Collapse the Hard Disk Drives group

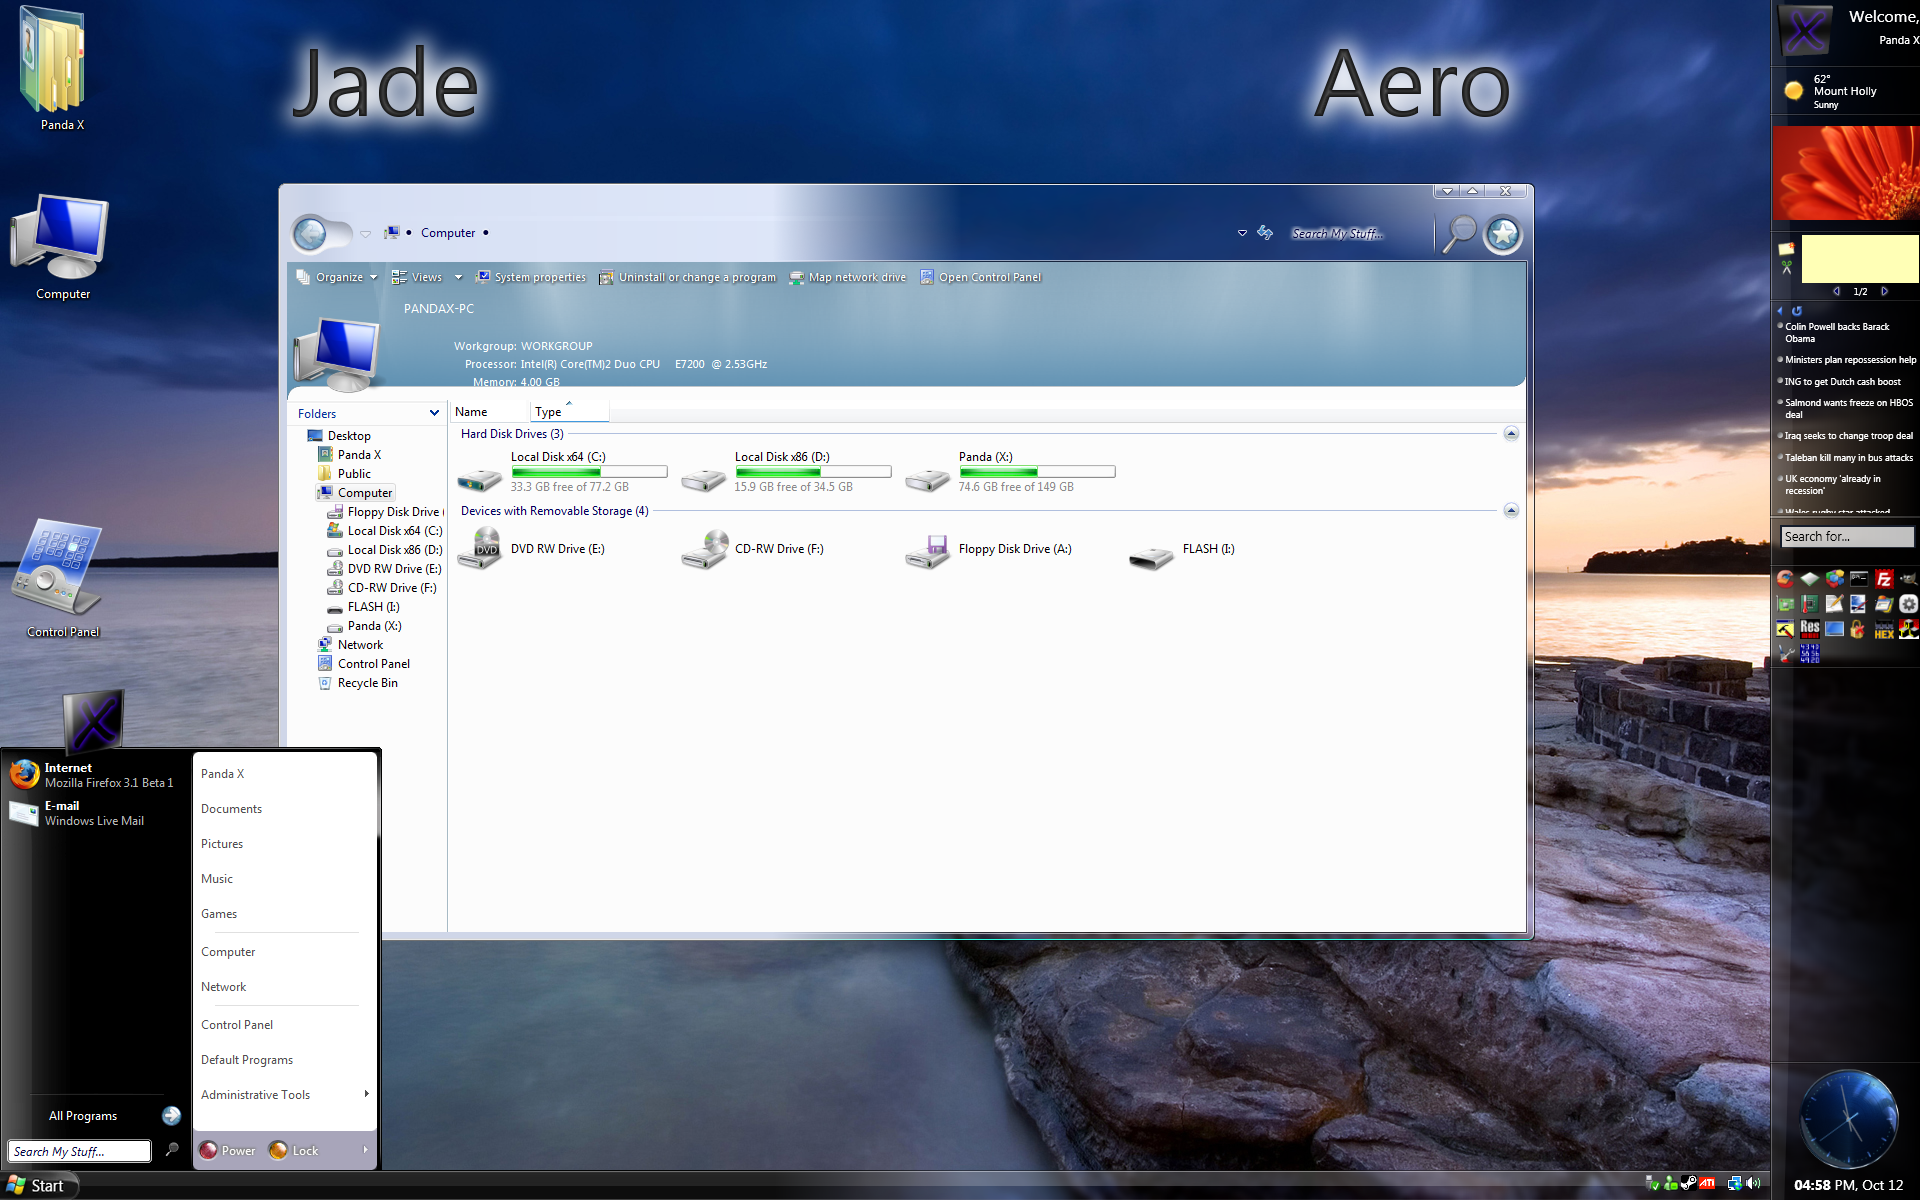coord(1511,434)
